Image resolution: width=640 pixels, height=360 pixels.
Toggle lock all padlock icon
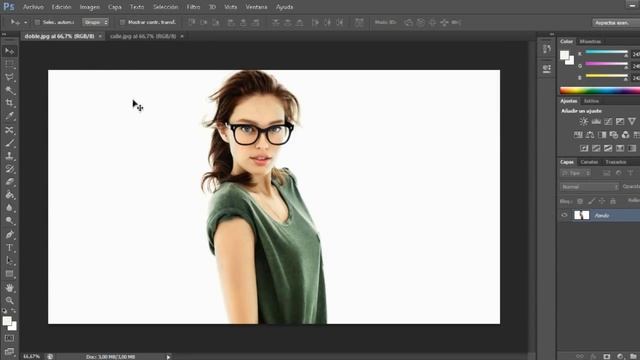(x=613, y=201)
